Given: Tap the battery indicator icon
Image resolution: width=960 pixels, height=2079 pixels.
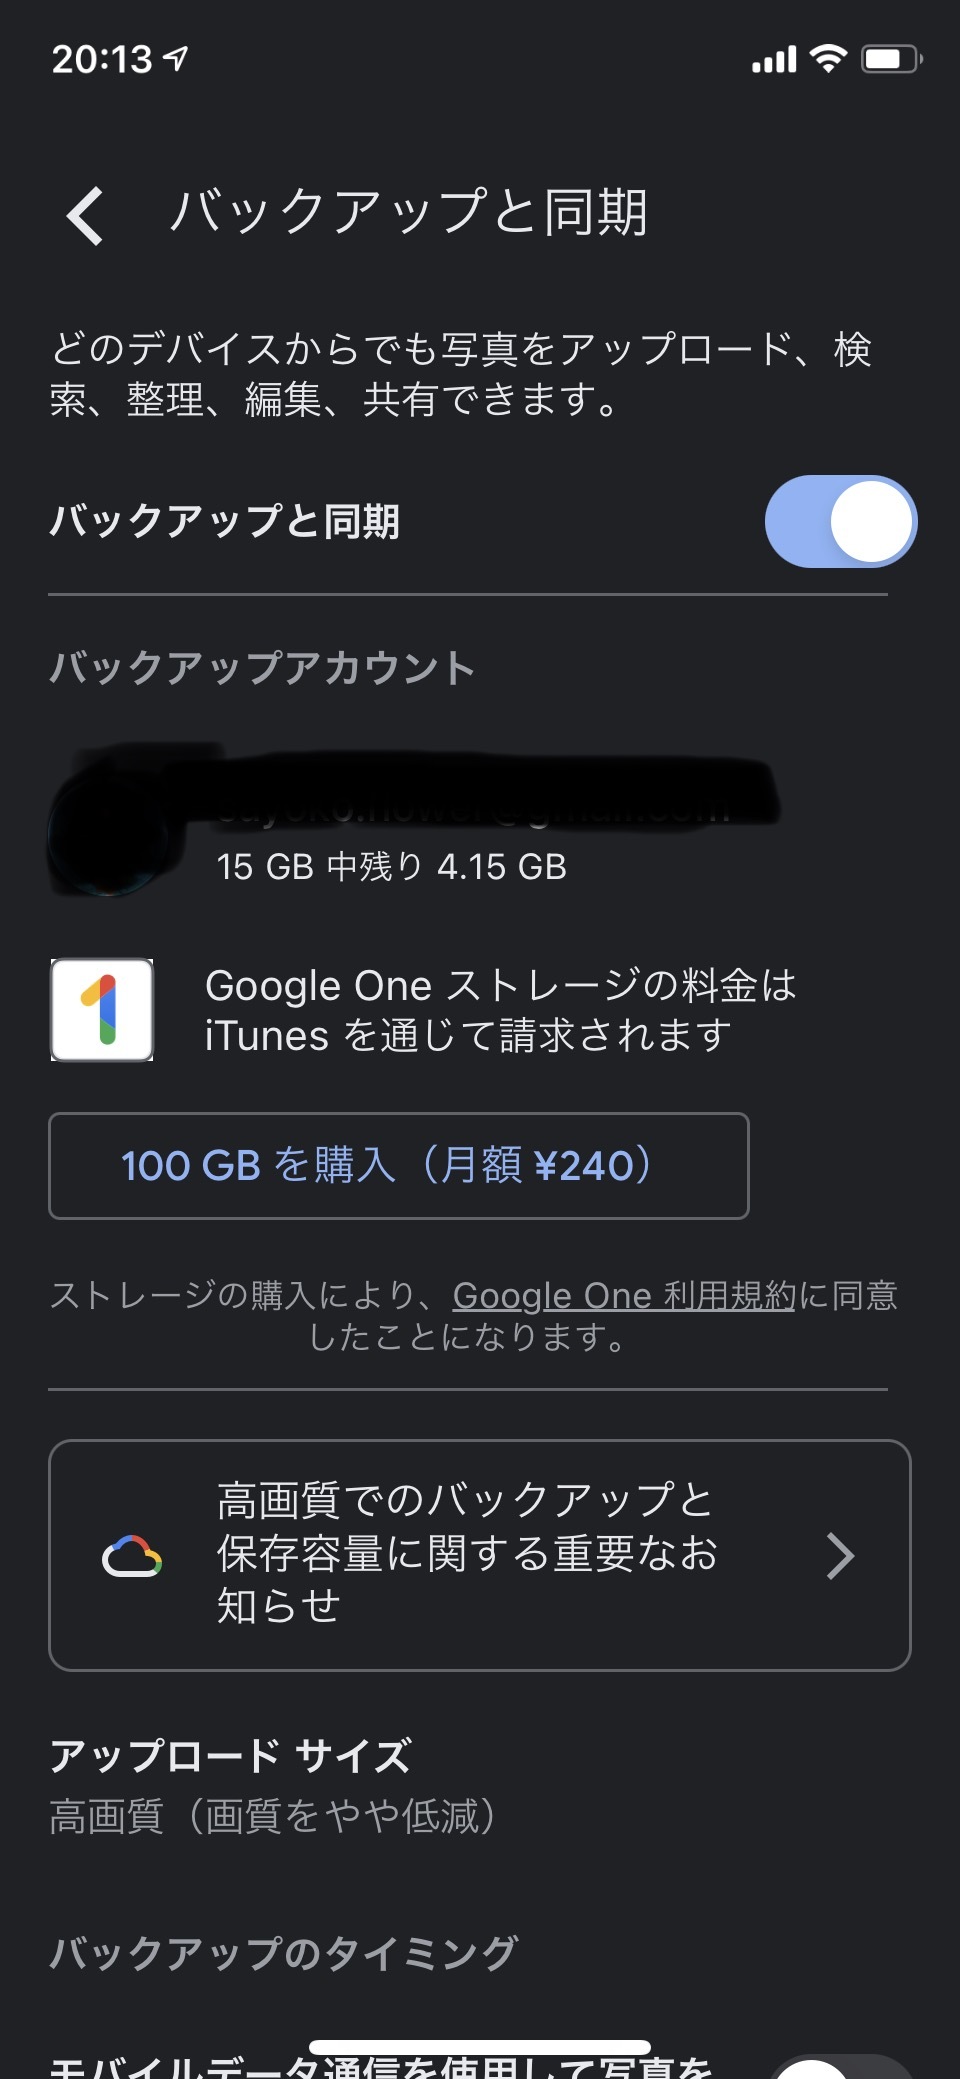Looking at the screenshot, I should tap(891, 59).
